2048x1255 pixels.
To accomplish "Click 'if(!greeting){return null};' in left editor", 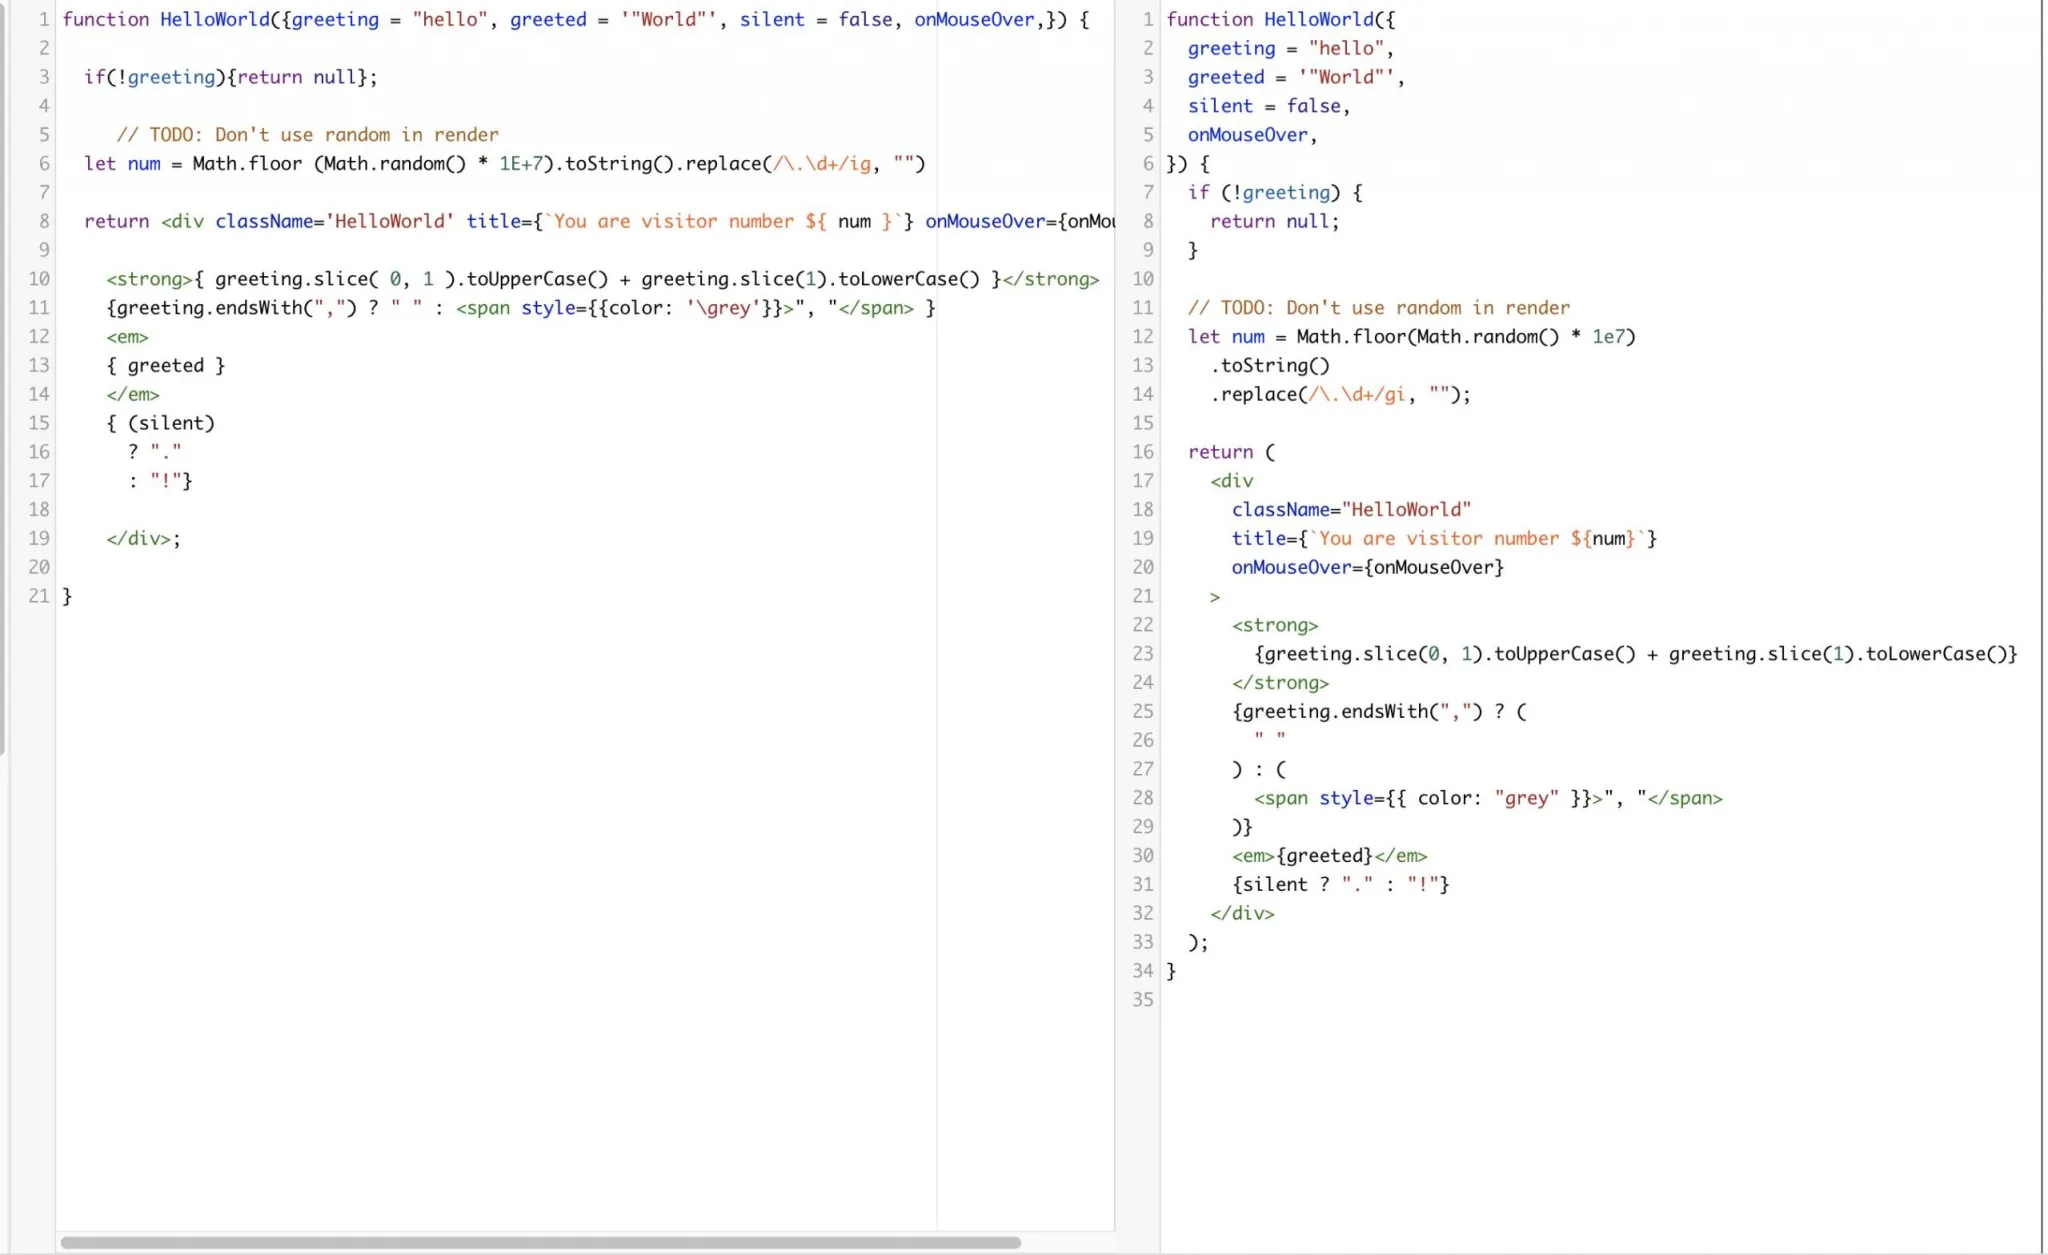I will (231, 77).
